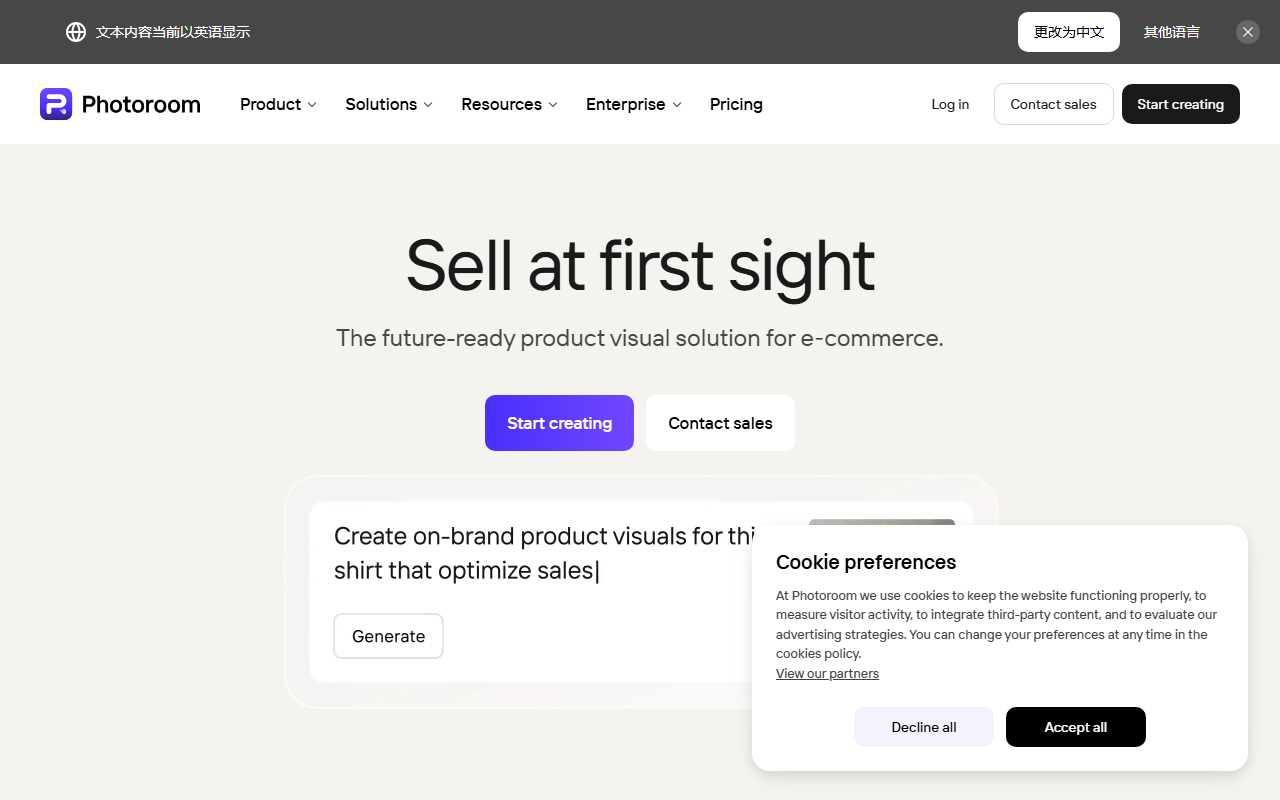The height and width of the screenshot is (800, 1280).
Task: Click the purple Start creating button
Action: [559, 423]
